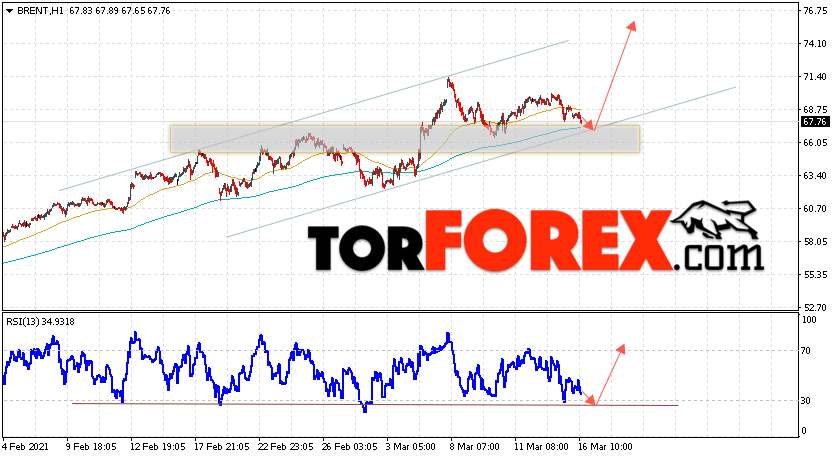Viewport: 838px width, 458px height.
Task: Select the 74.10 price axis label
Action: point(815,44)
